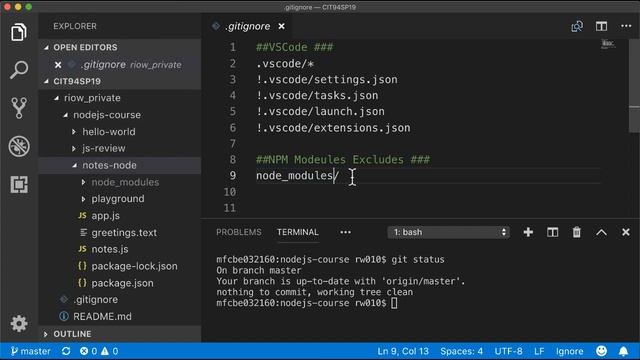Open README.md file
Screen dimensions: 640x360
(x=102, y=316)
